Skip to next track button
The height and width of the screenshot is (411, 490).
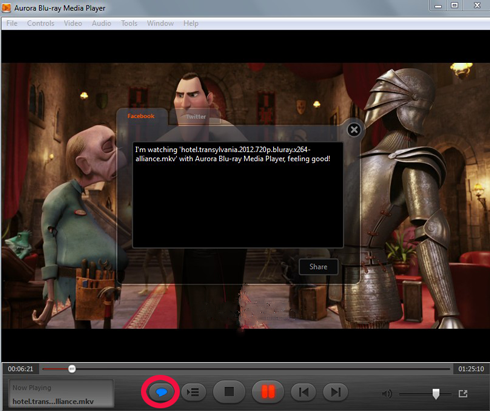[x=336, y=392]
